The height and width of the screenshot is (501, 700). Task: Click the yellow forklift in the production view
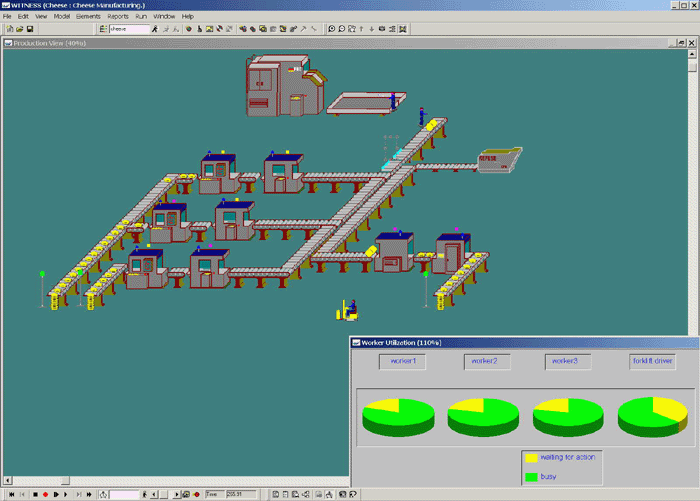[x=349, y=311]
